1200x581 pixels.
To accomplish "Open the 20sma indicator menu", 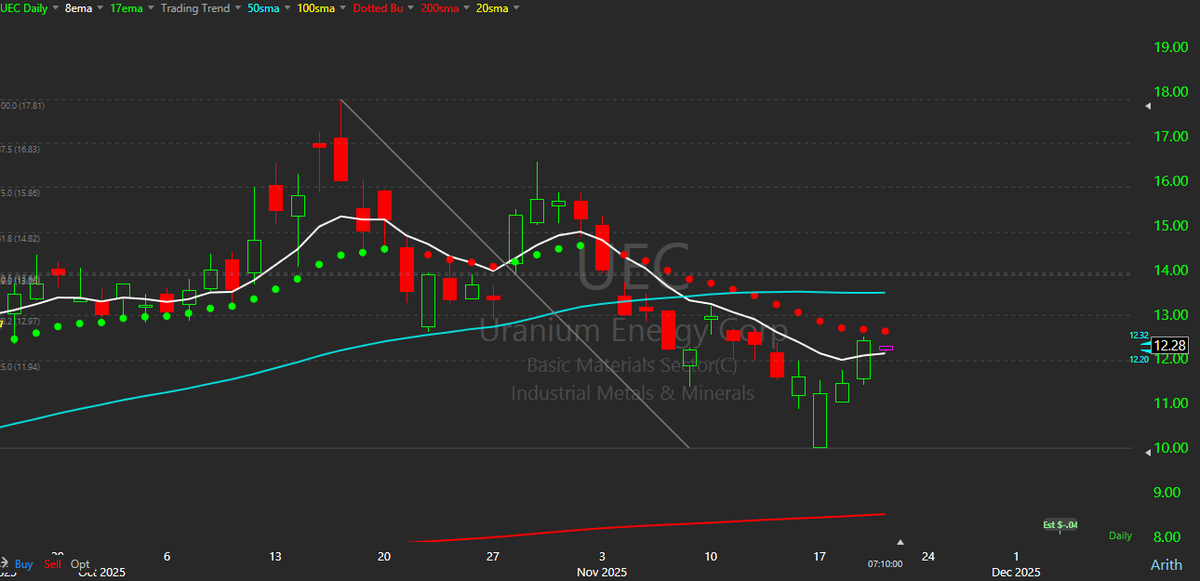I will 494,8.
